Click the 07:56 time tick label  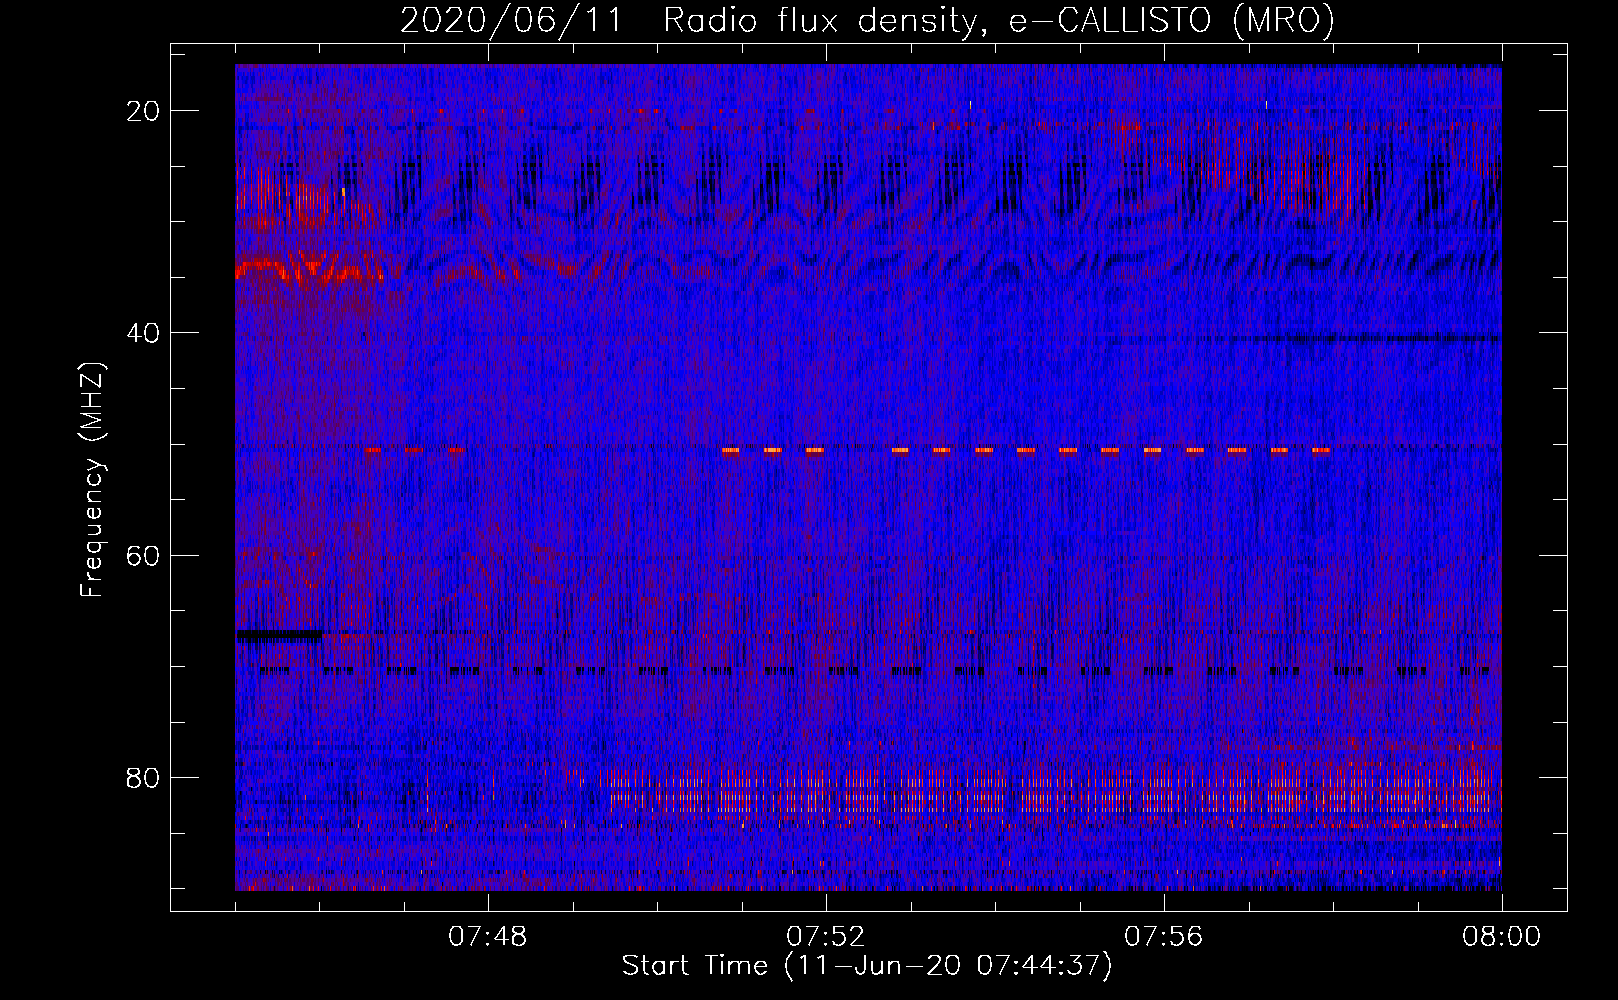point(1164,937)
